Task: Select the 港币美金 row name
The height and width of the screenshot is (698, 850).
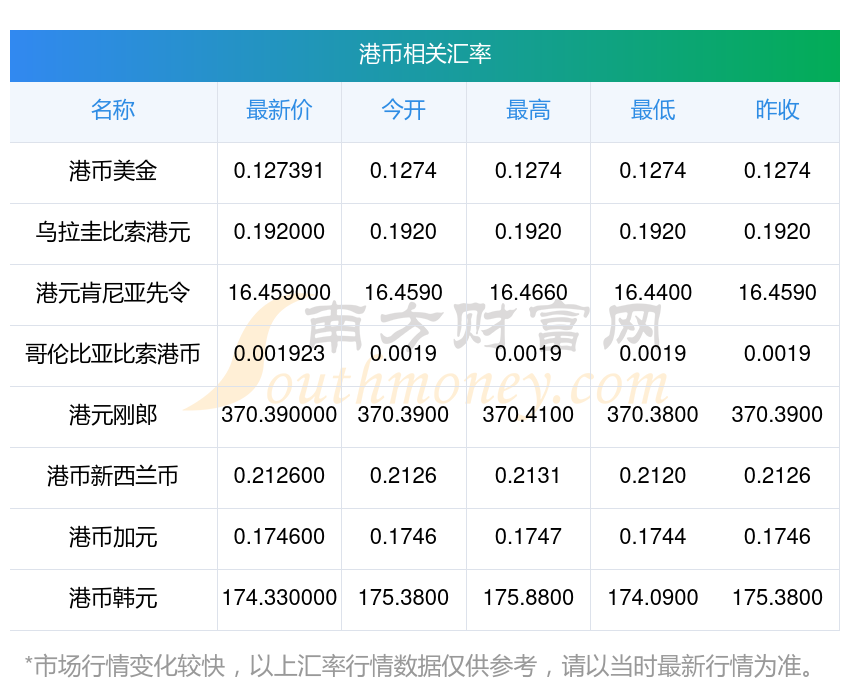Action: (113, 171)
